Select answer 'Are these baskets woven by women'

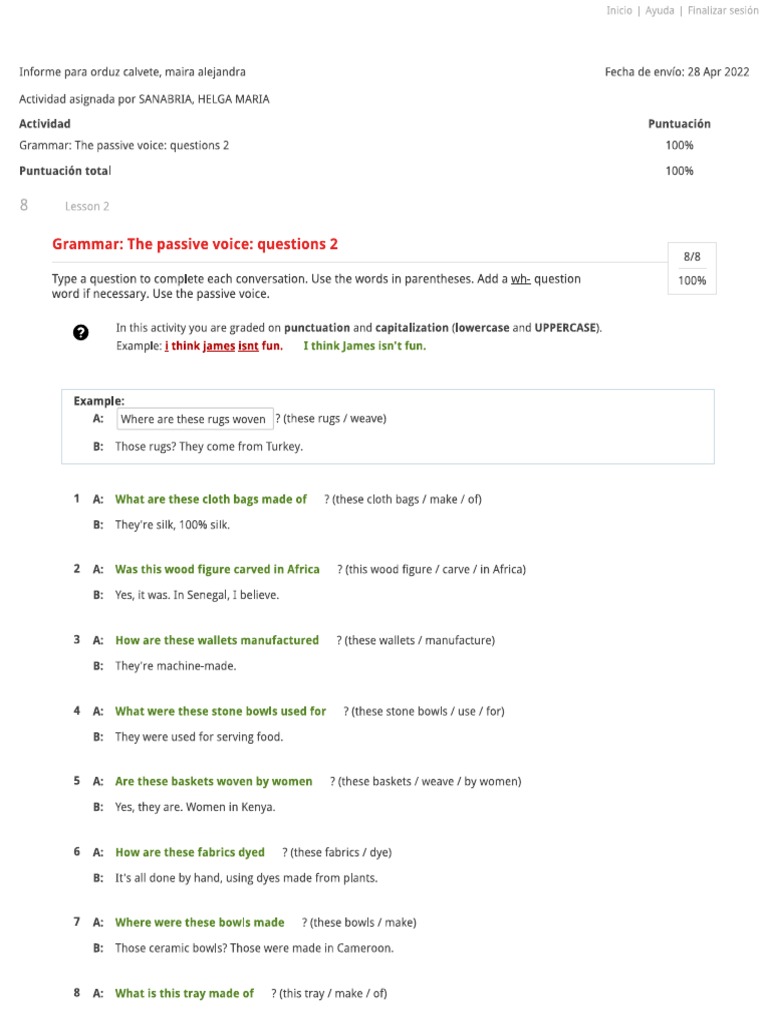(x=214, y=782)
